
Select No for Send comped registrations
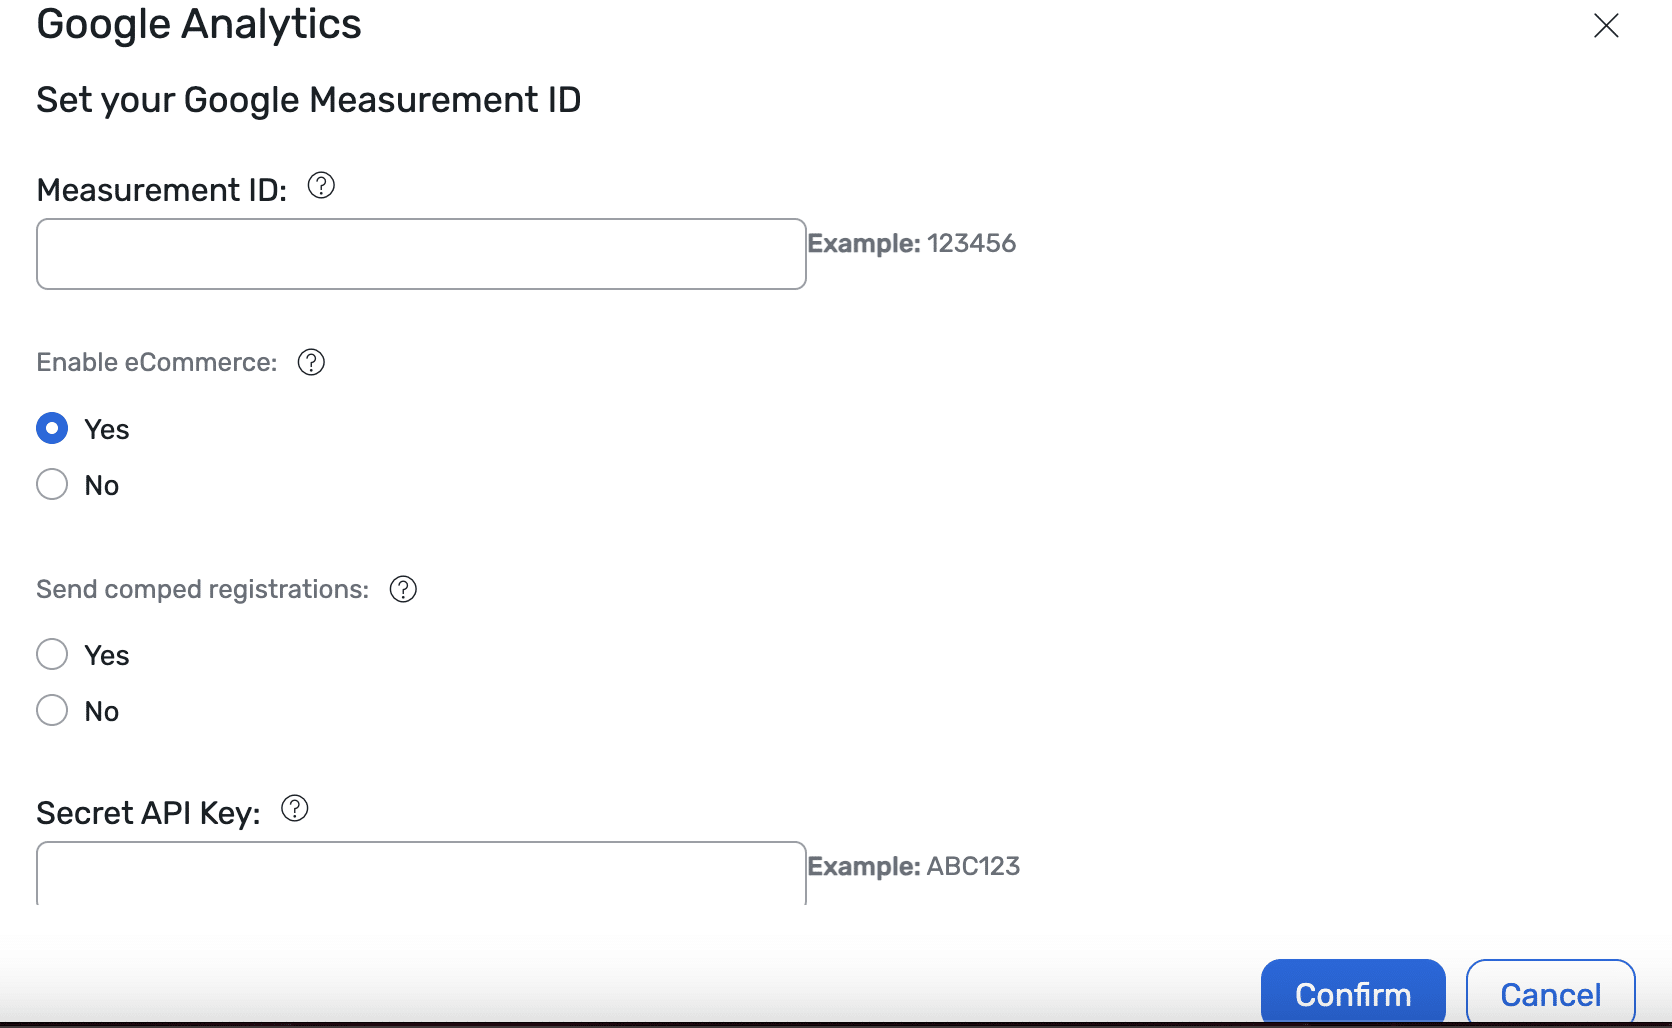tap(51, 710)
